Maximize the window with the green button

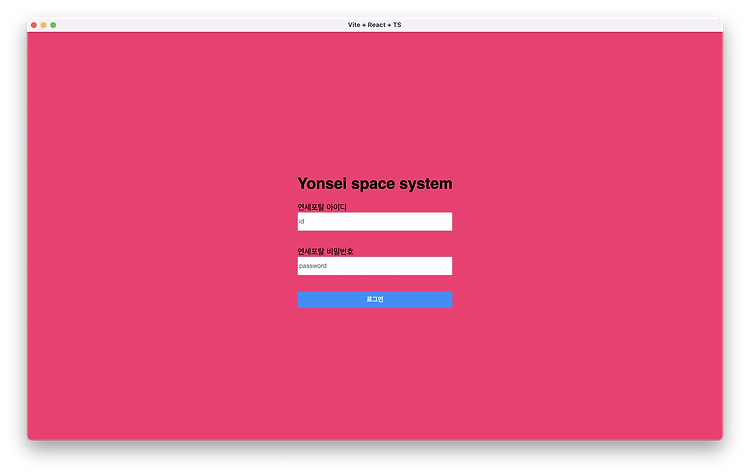pyautogui.click(x=53, y=25)
